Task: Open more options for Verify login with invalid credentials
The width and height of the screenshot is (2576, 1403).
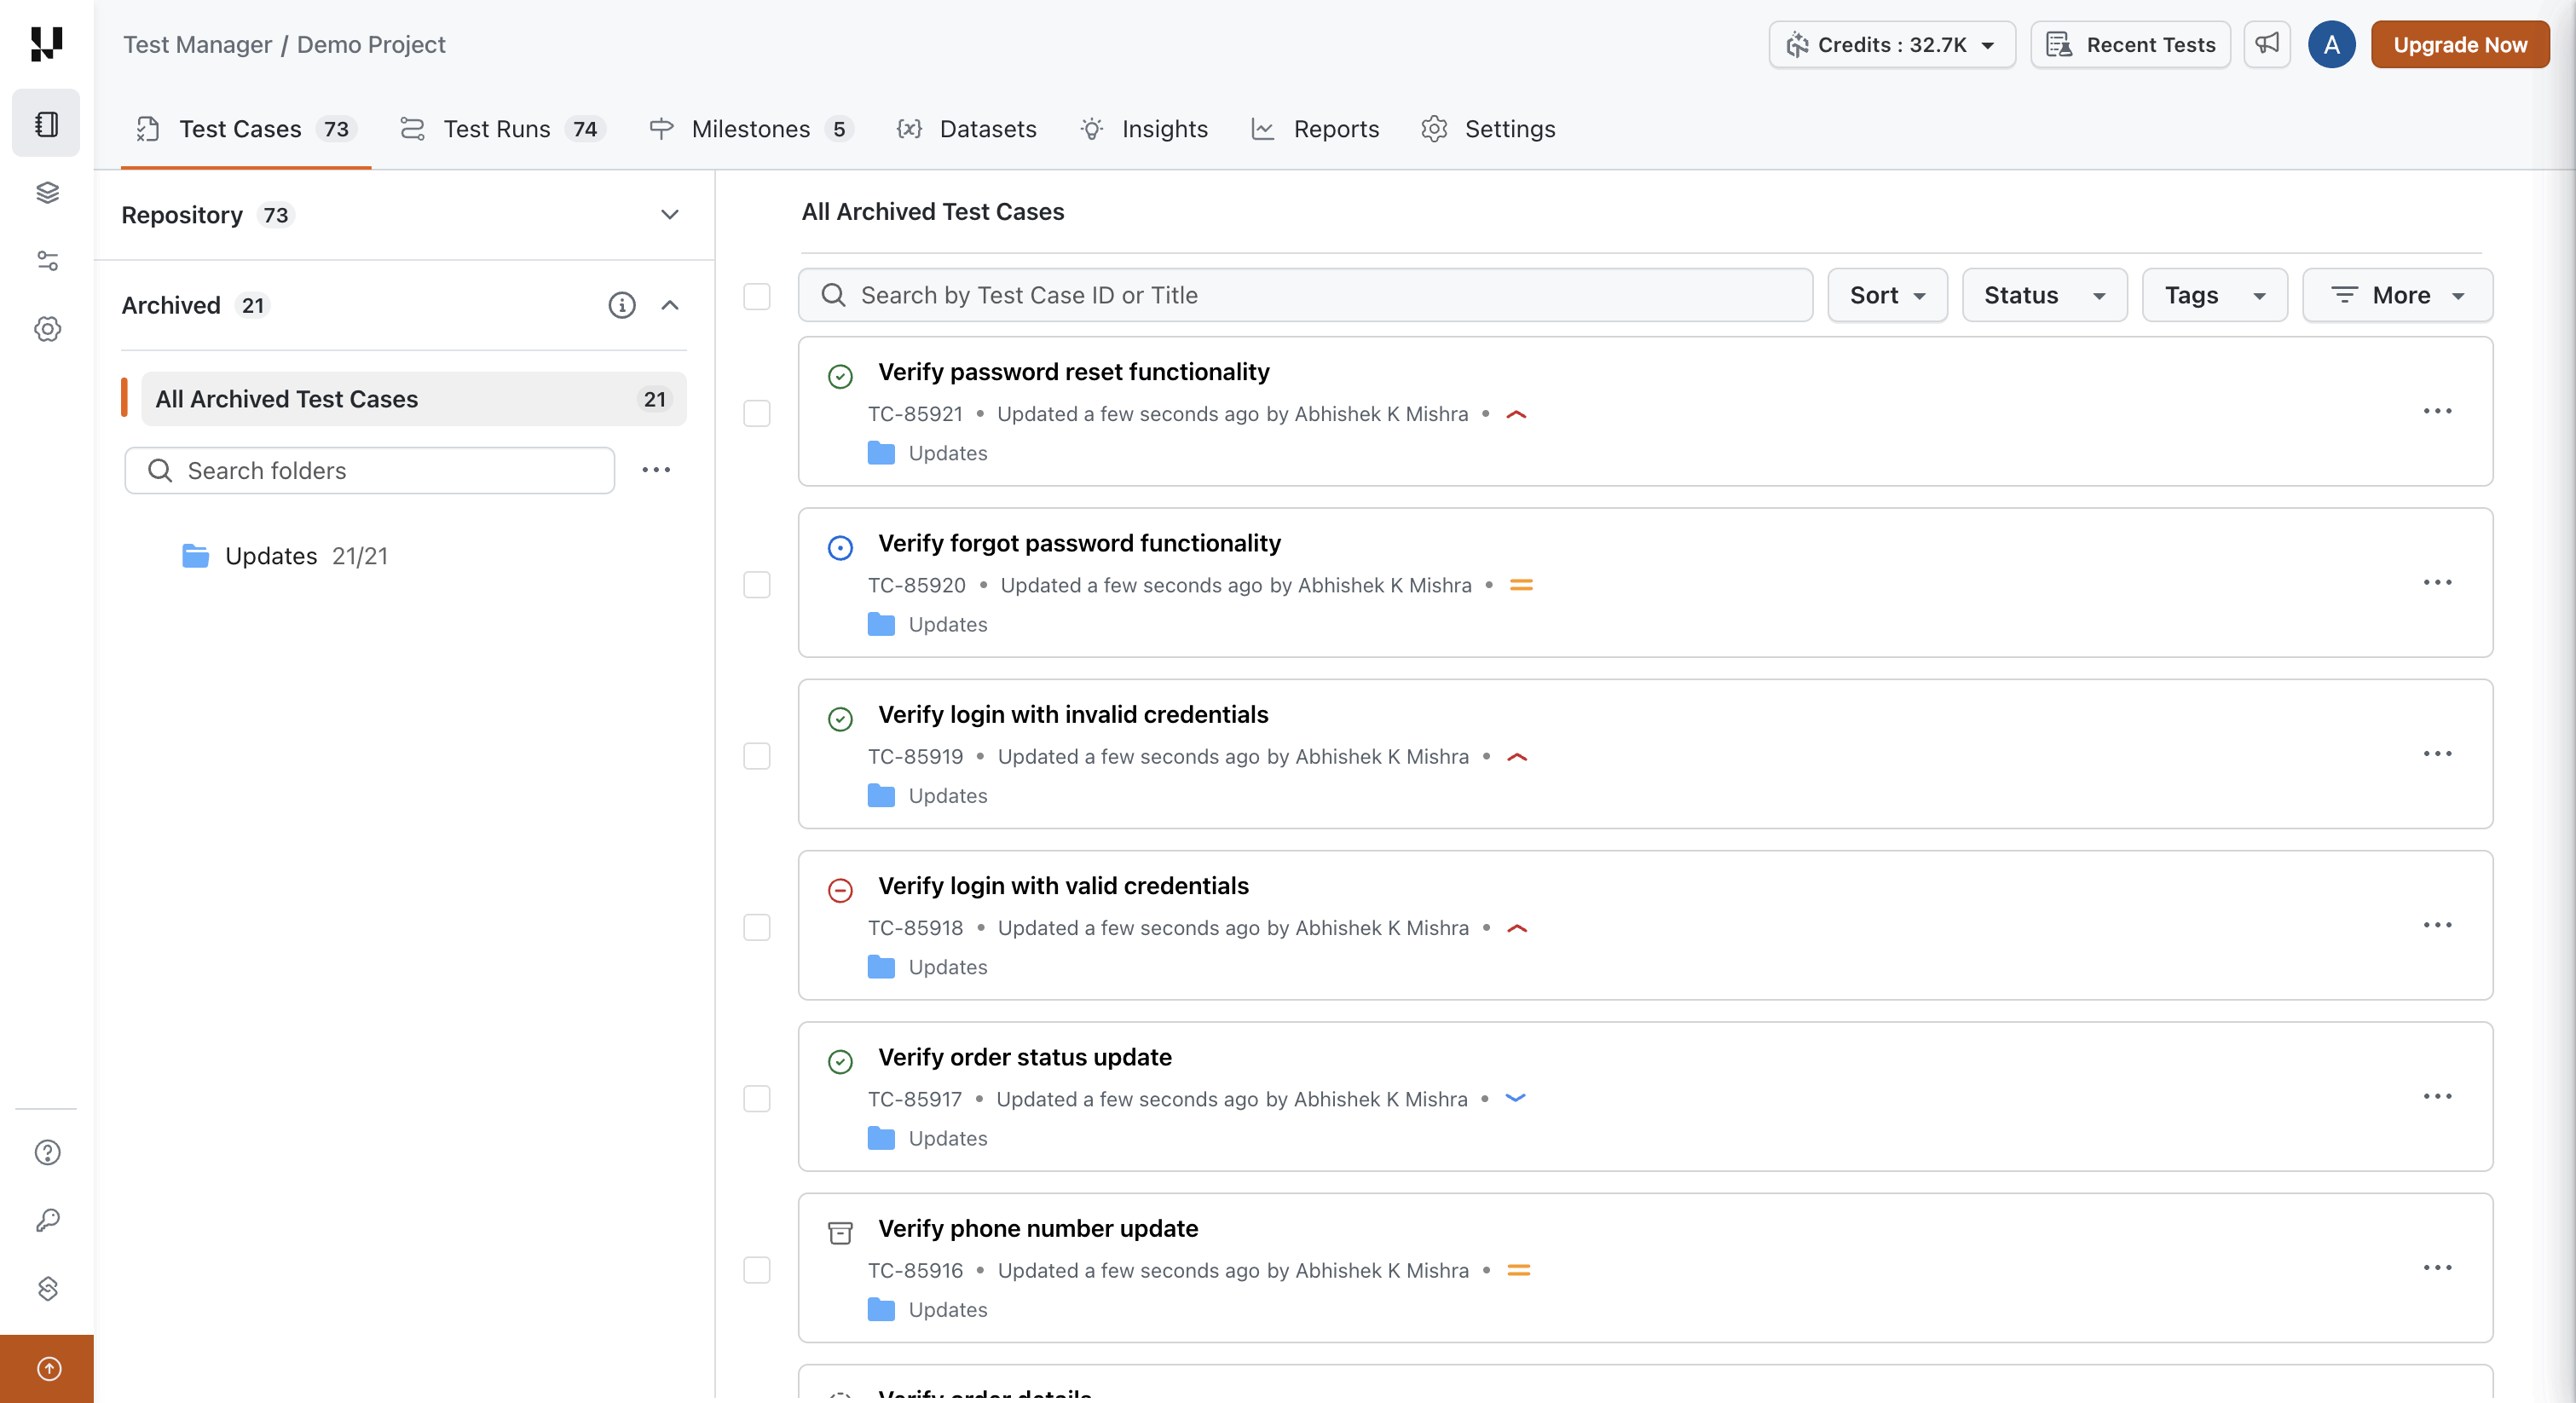Action: pyautogui.click(x=2437, y=754)
